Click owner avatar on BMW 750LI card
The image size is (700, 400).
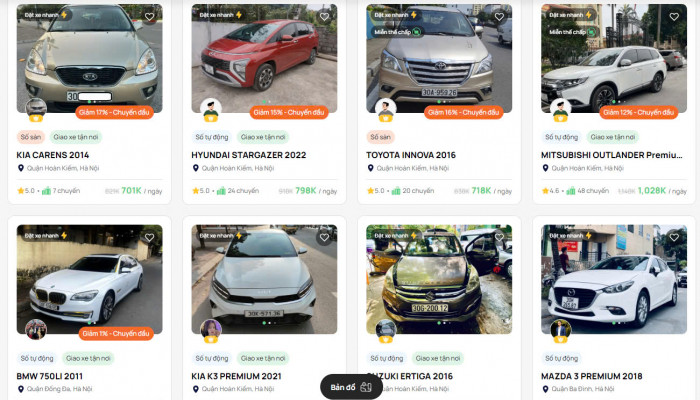36,330
